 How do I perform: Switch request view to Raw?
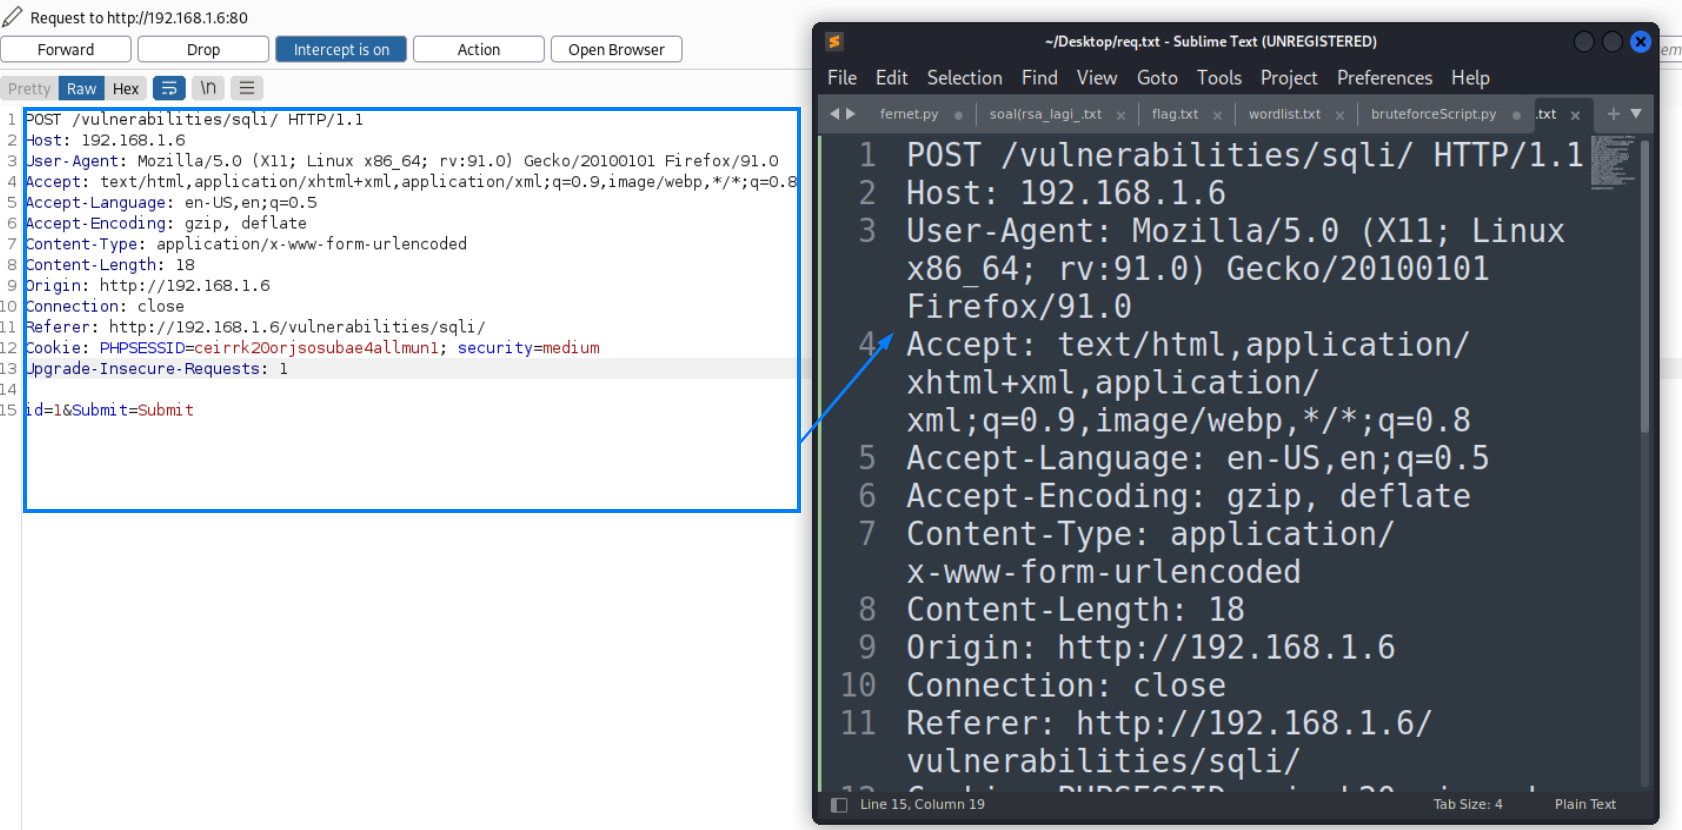(81, 88)
